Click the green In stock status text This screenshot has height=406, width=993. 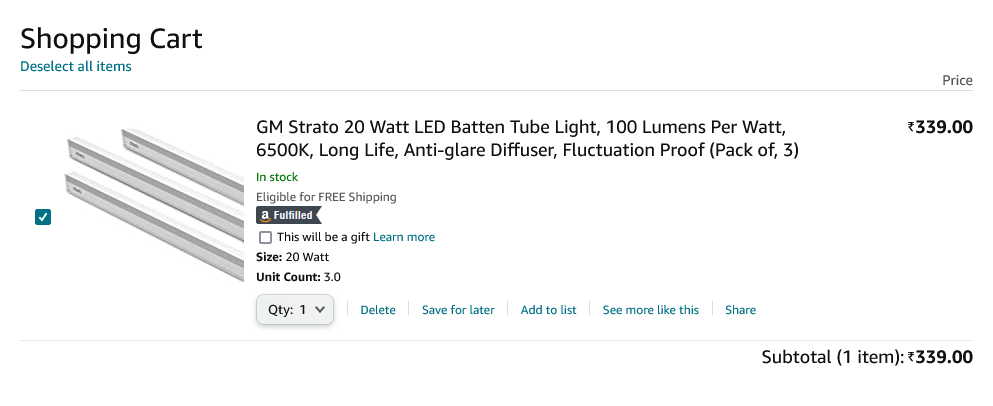click(x=277, y=177)
